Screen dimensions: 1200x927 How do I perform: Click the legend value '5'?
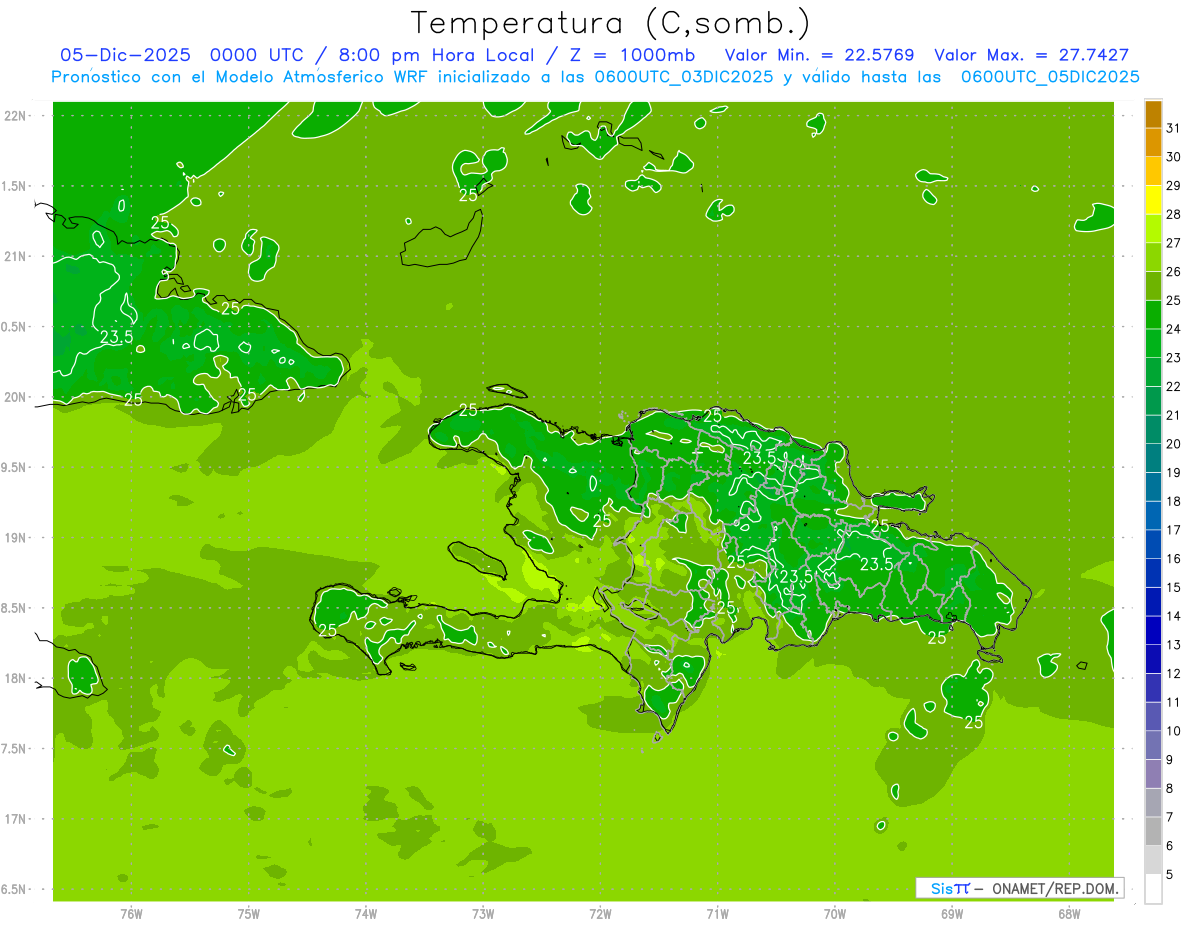pyautogui.click(x=1170, y=874)
